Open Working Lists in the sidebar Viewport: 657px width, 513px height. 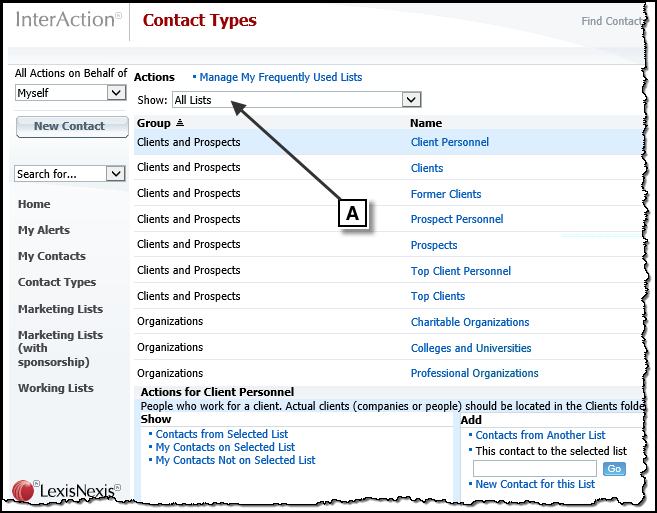click(55, 388)
